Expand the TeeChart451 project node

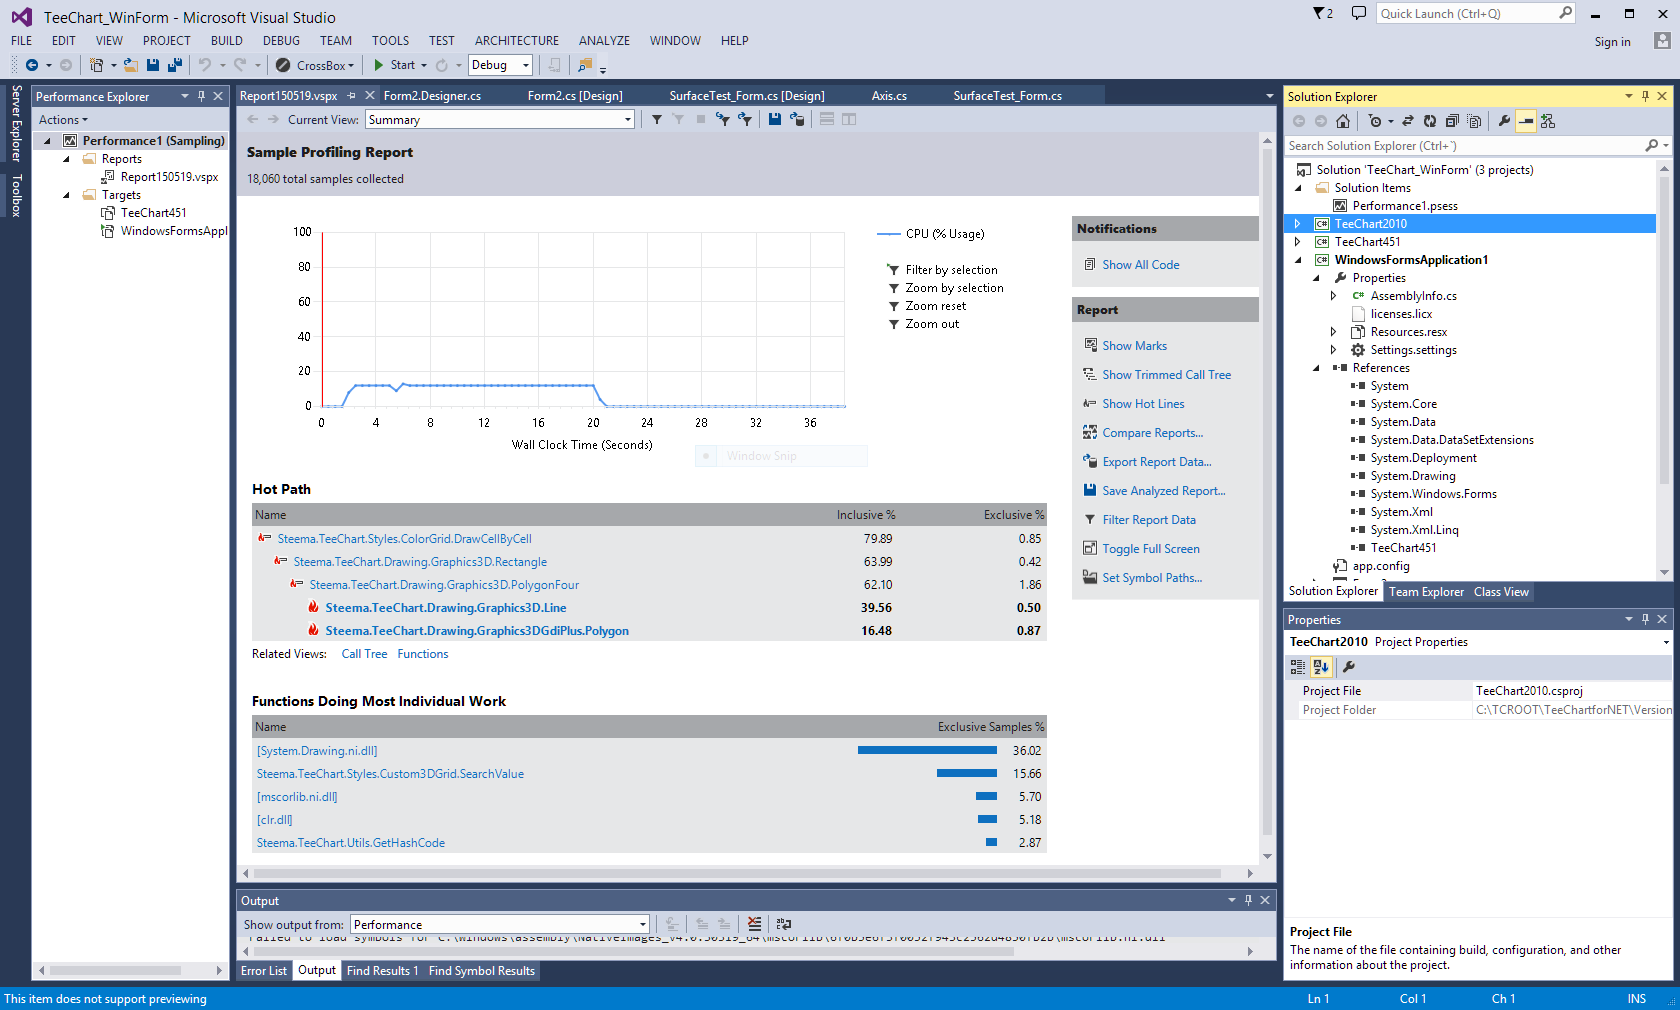(x=1298, y=242)
